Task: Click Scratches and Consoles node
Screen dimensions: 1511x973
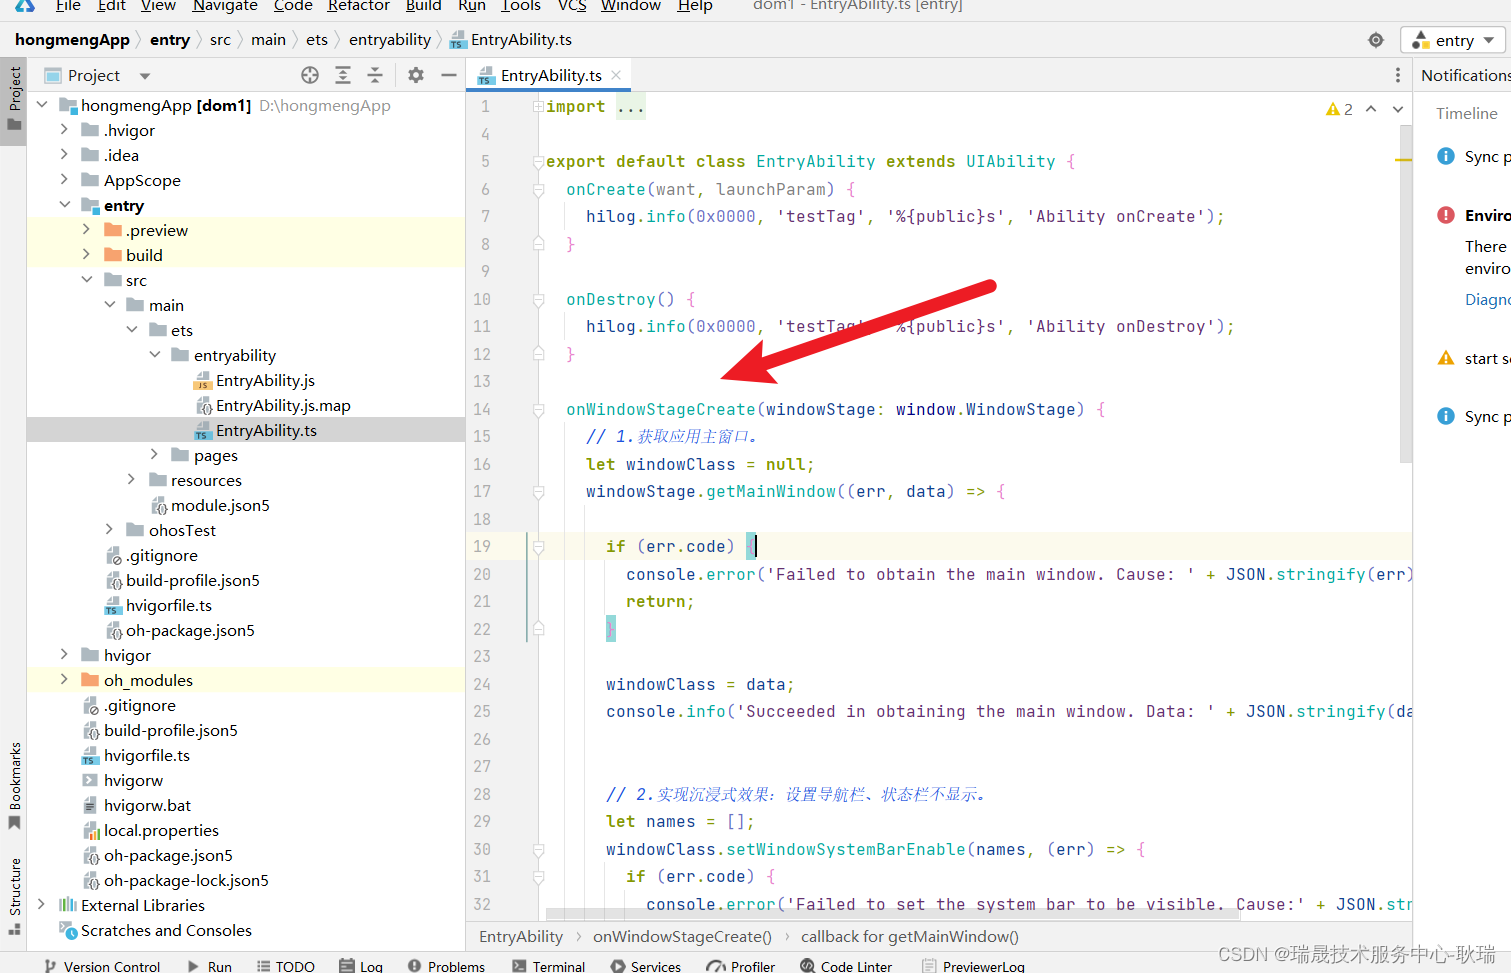Action: (x=166, y=930)
